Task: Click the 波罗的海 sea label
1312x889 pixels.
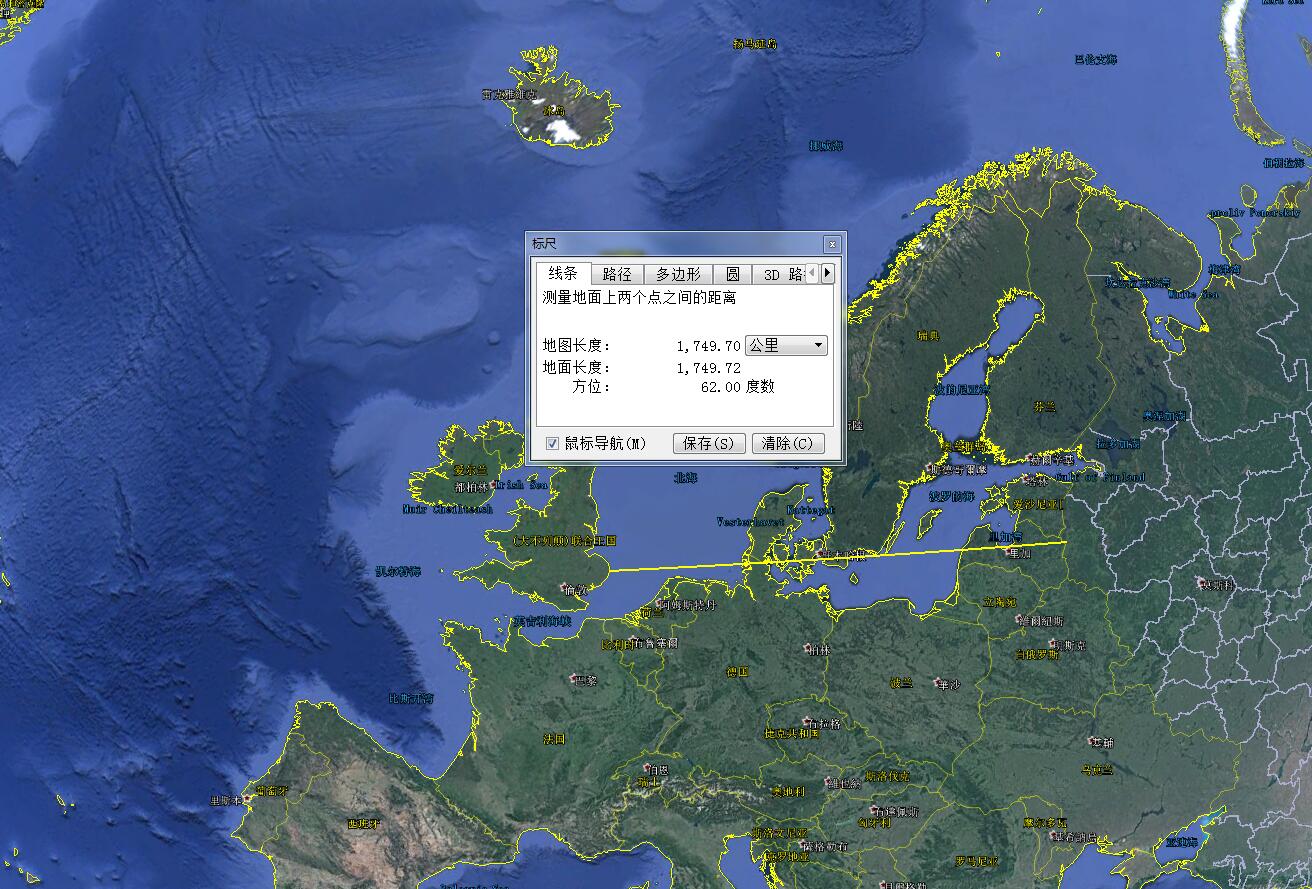Action: (950, 495)
